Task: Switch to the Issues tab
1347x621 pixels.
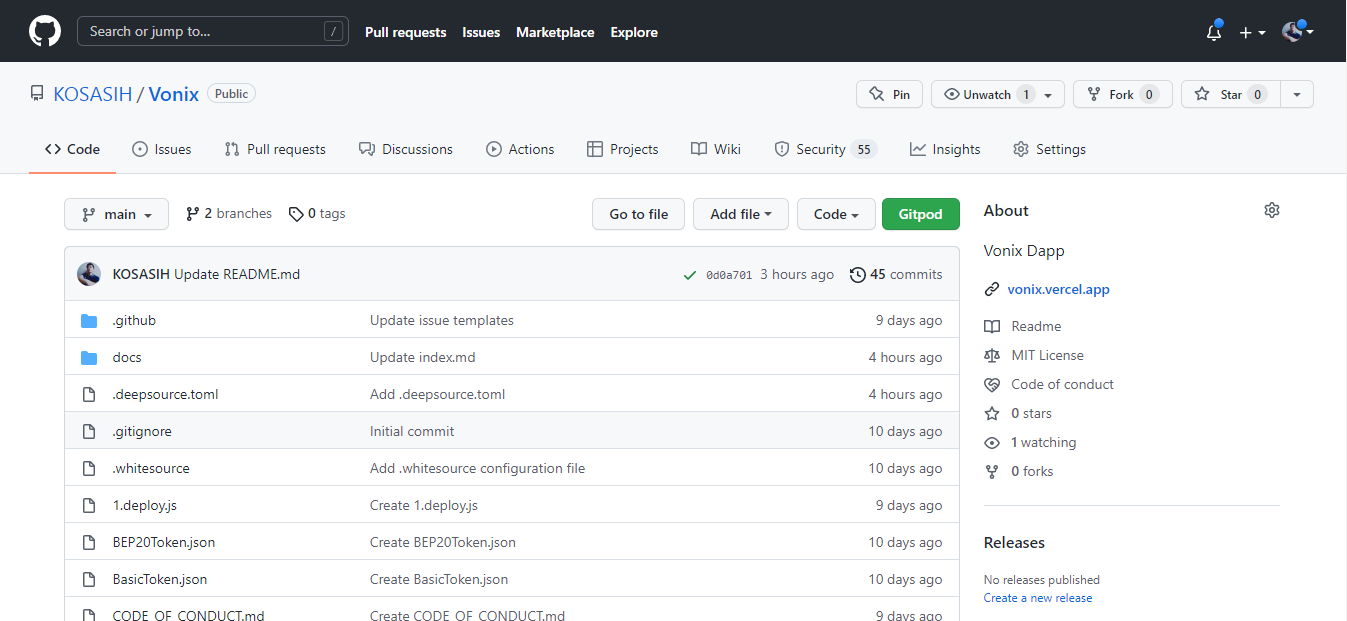Action: tap(161, 149)
